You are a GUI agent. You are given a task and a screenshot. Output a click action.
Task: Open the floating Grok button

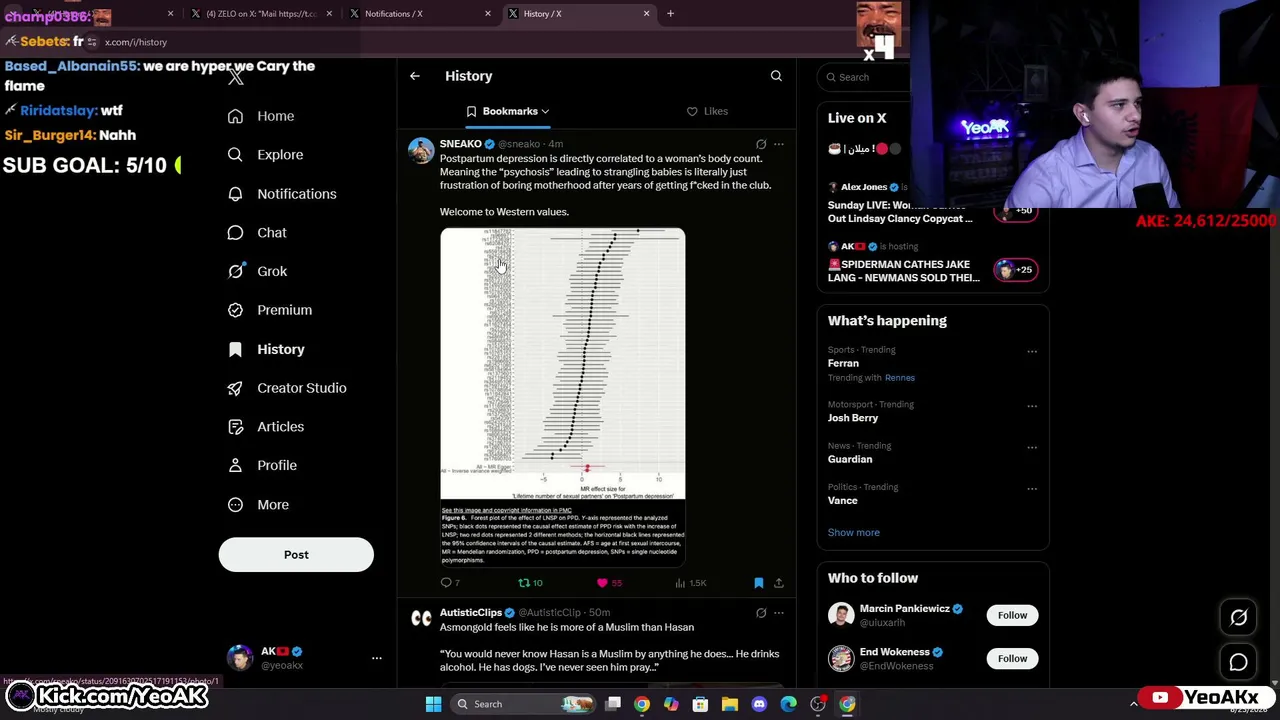tap(1238, 618)
